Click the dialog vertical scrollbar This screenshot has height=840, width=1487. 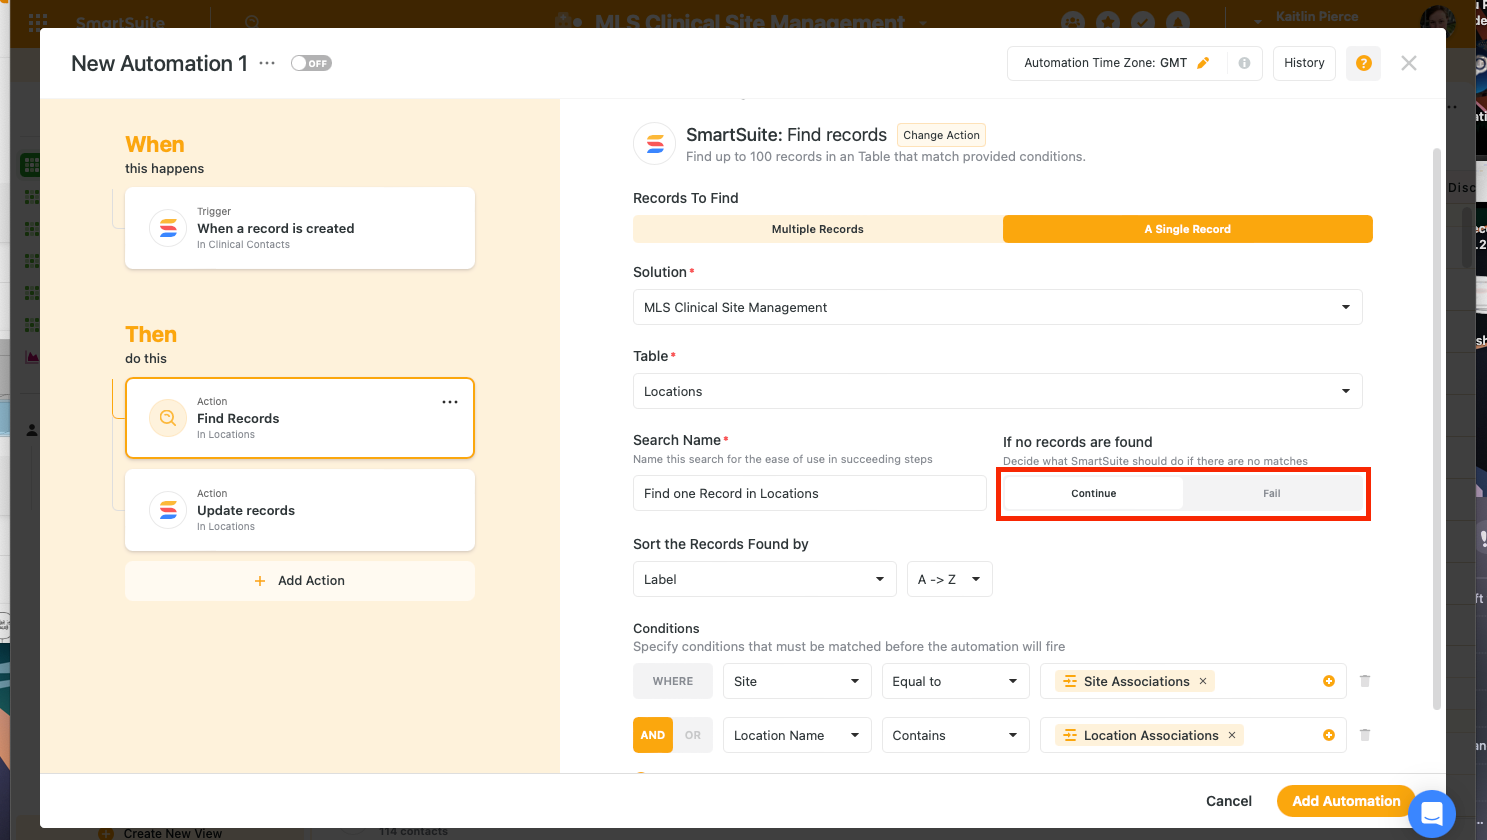pos(1437,430)
